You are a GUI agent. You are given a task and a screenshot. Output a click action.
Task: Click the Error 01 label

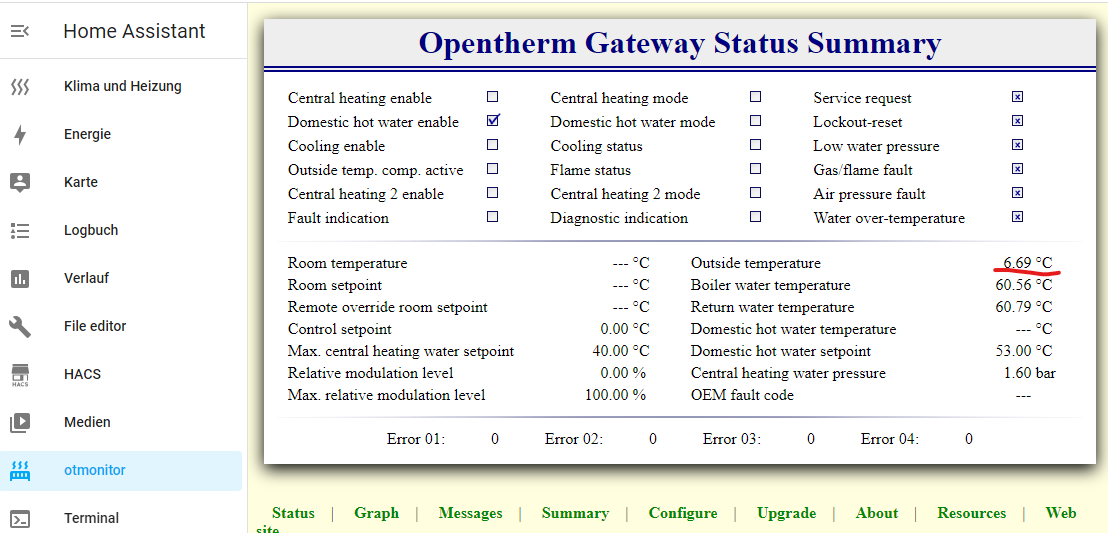416,439
